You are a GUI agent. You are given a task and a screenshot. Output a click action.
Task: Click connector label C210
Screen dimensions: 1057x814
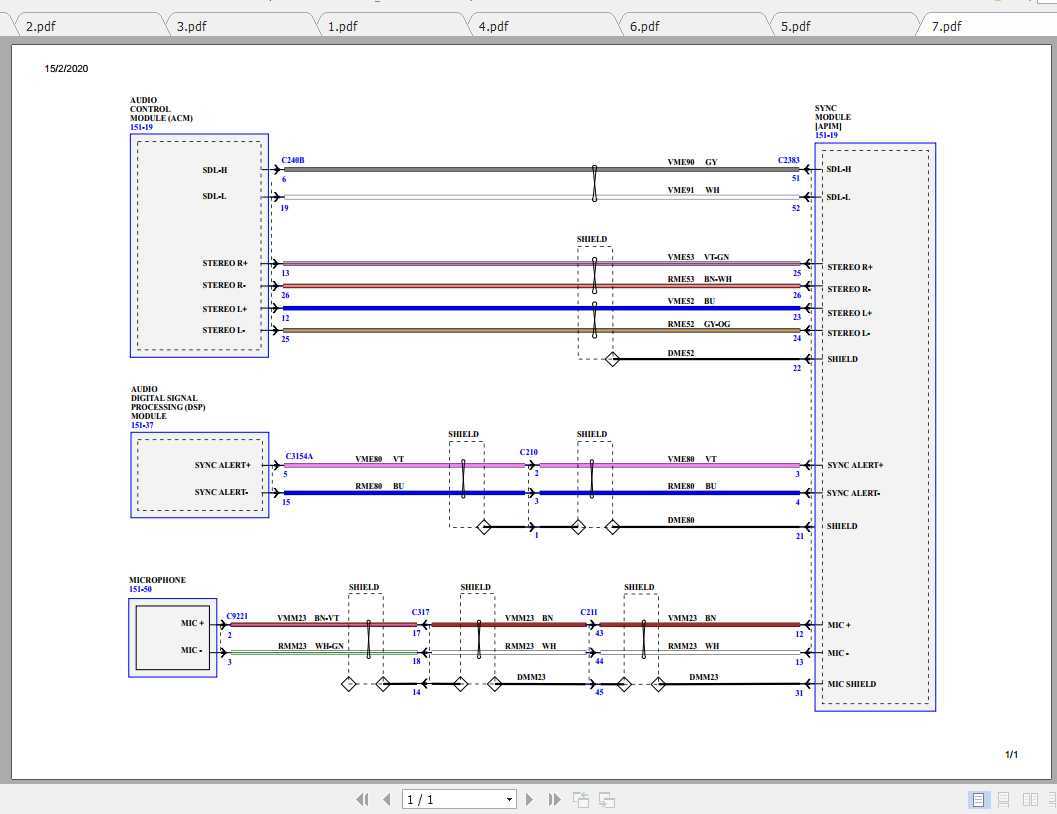(x=528, y=452)
